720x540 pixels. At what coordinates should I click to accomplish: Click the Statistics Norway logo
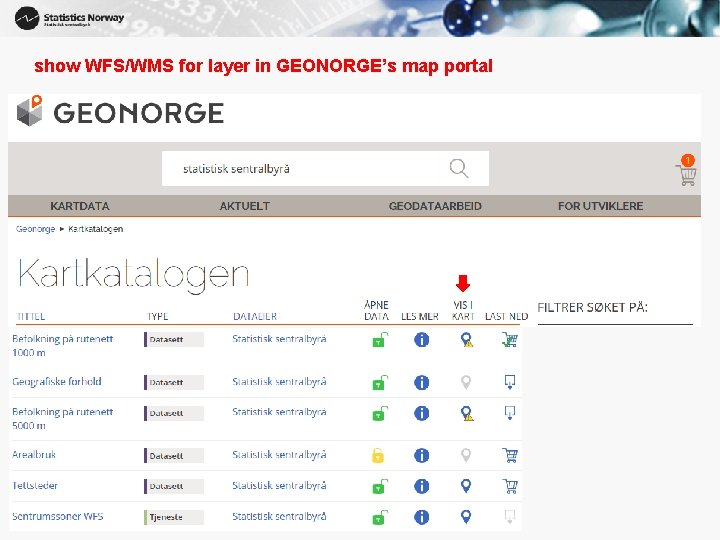[70, 18]
